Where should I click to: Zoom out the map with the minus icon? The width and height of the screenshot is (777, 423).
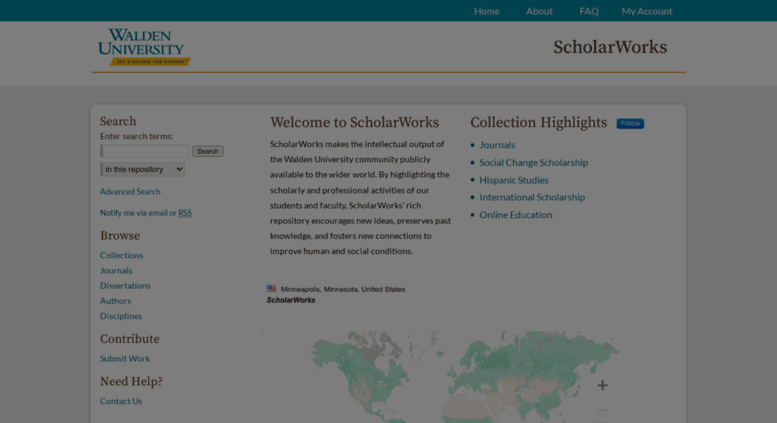click(602, 410)
